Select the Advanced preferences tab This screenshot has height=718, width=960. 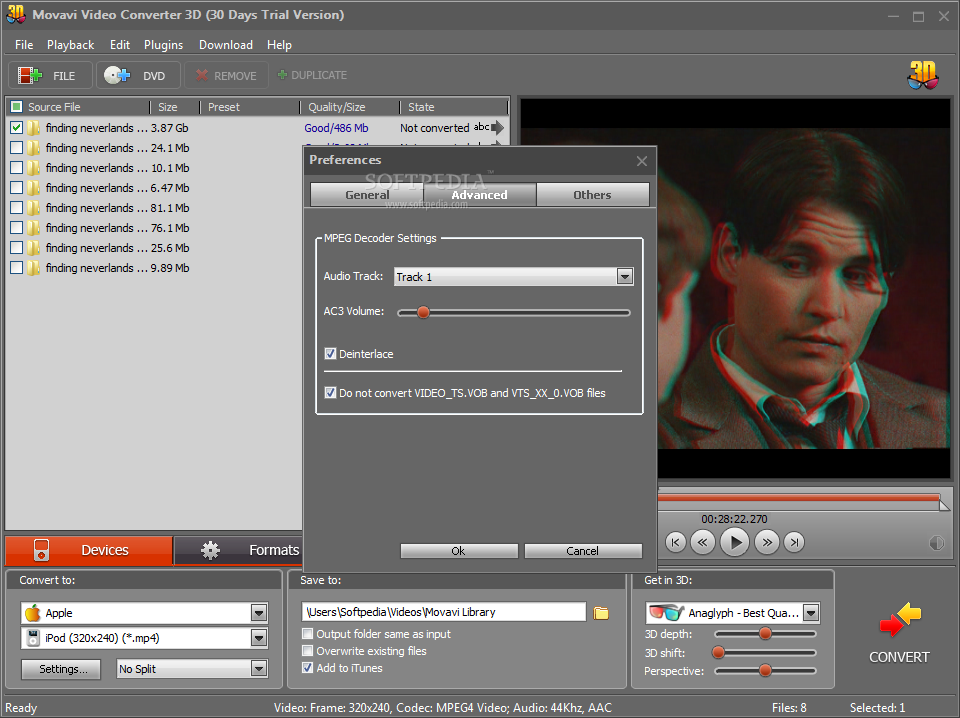click(x=479, y=195)
